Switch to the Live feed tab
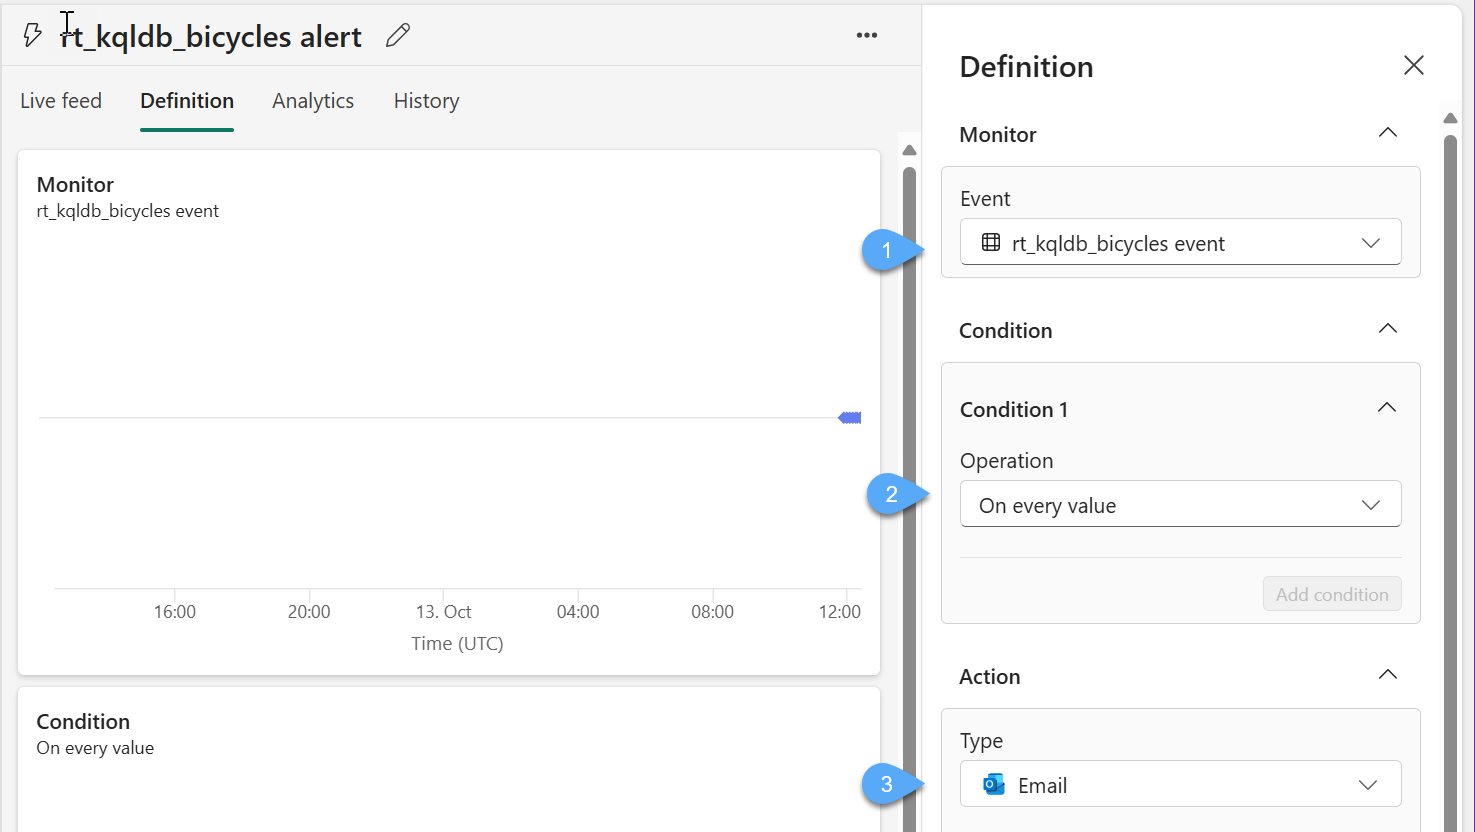Viewport: 1475px width, 832px height. coord(61,101)
